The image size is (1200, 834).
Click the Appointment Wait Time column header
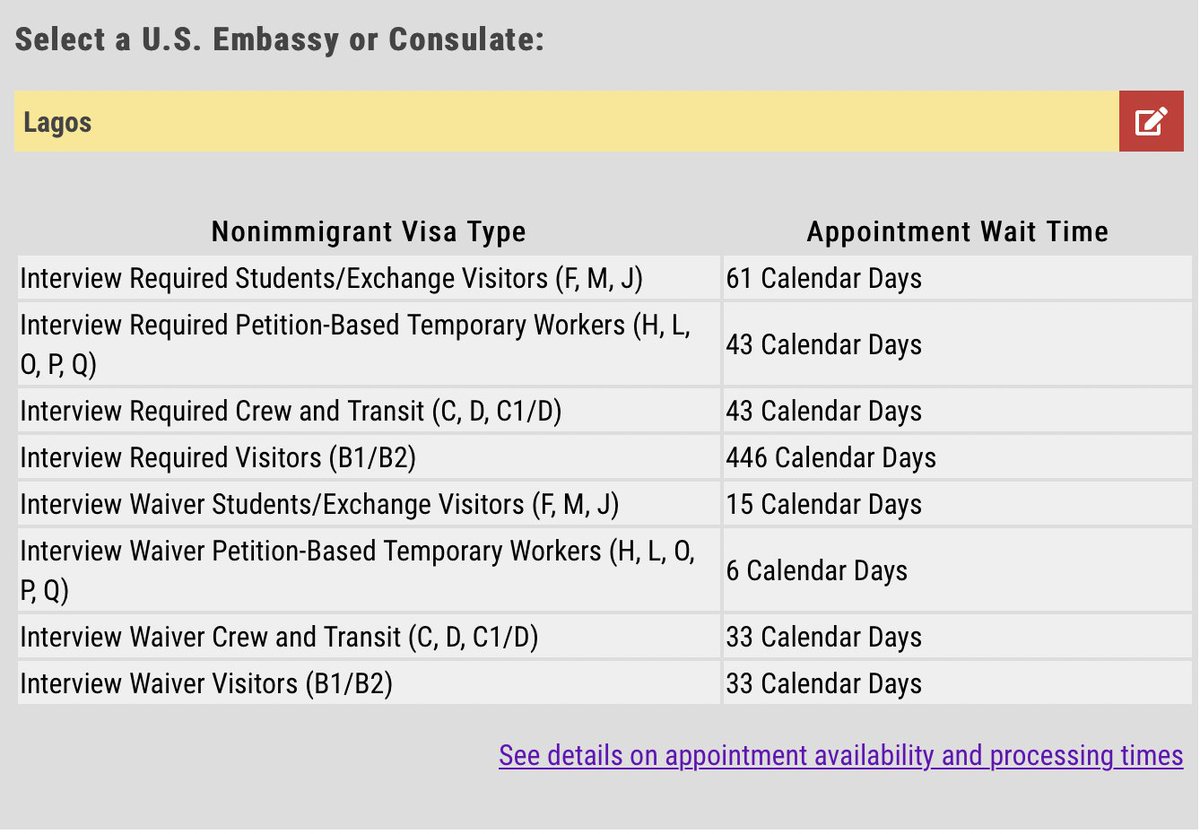pos(958,232)
